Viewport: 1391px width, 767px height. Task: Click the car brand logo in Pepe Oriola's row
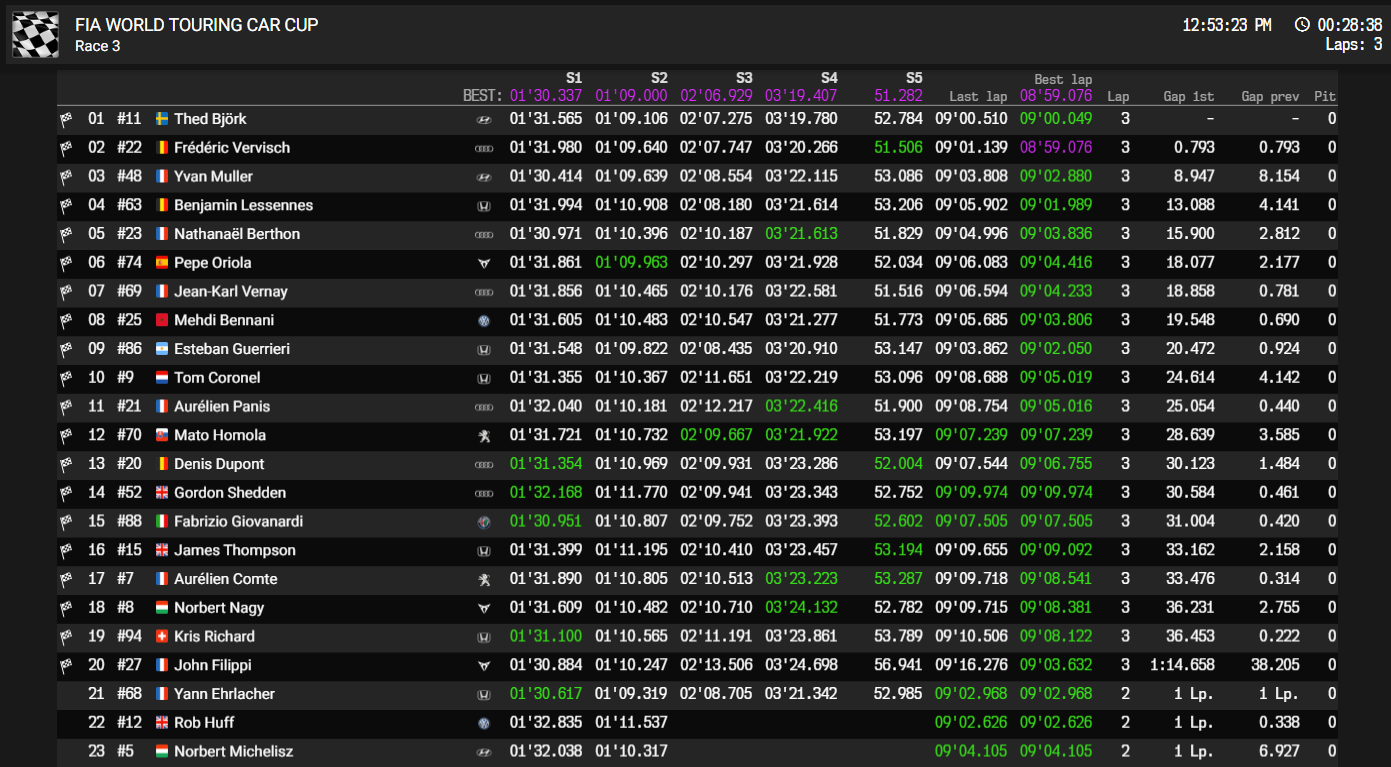(x=484, y=263)
